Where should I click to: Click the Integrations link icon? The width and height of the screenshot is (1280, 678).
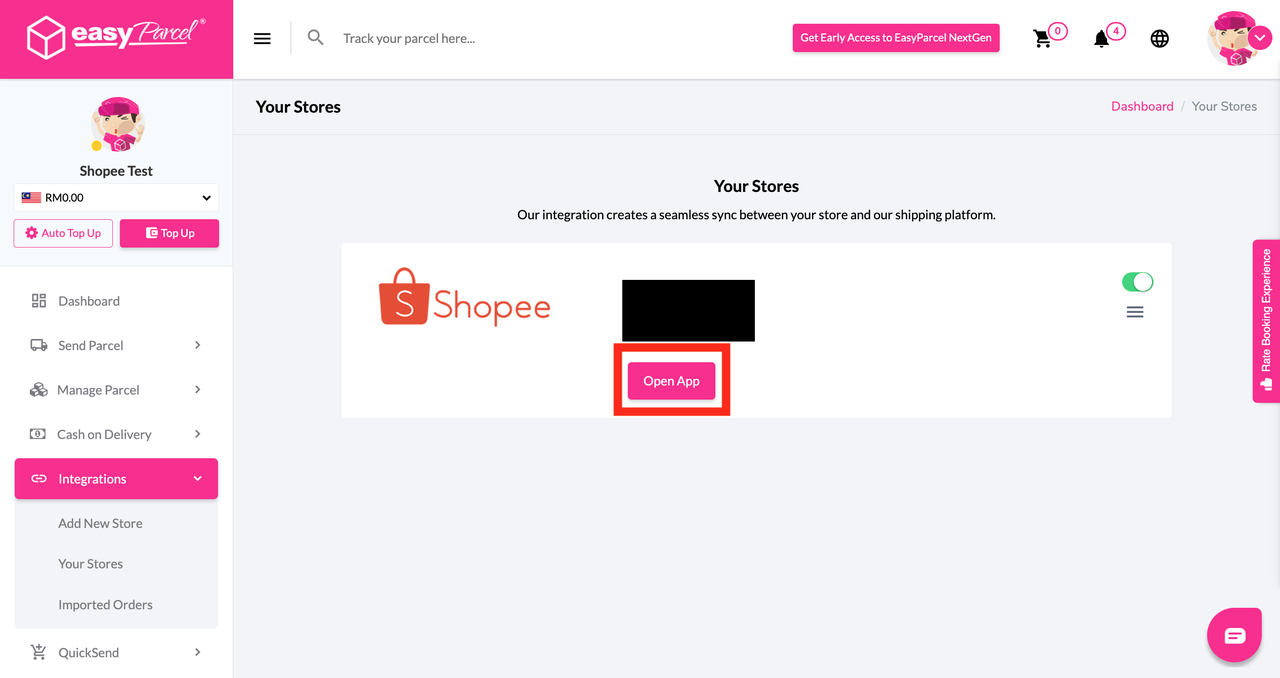coord(39,479)
